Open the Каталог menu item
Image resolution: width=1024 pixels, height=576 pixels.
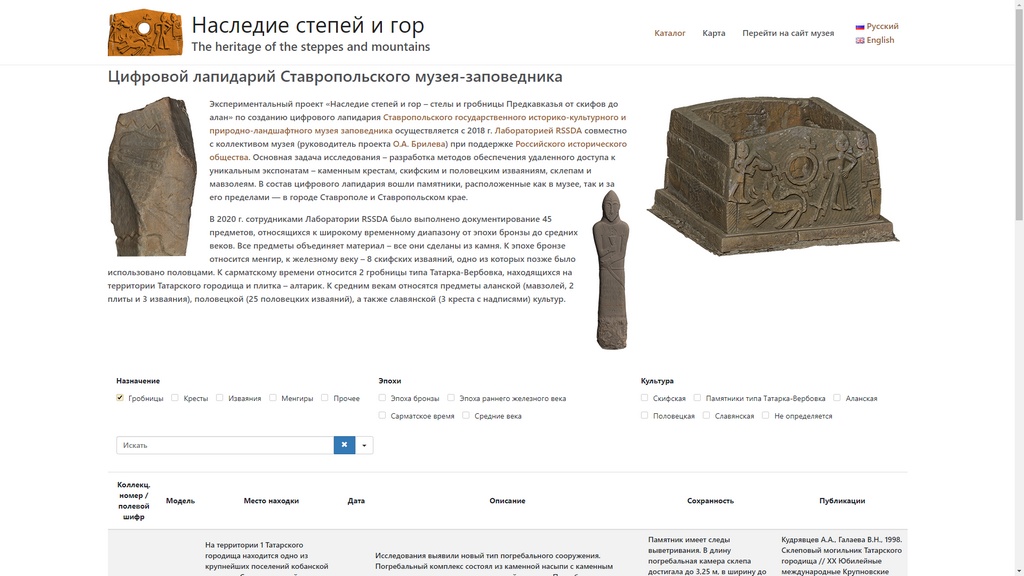point(669,33)
